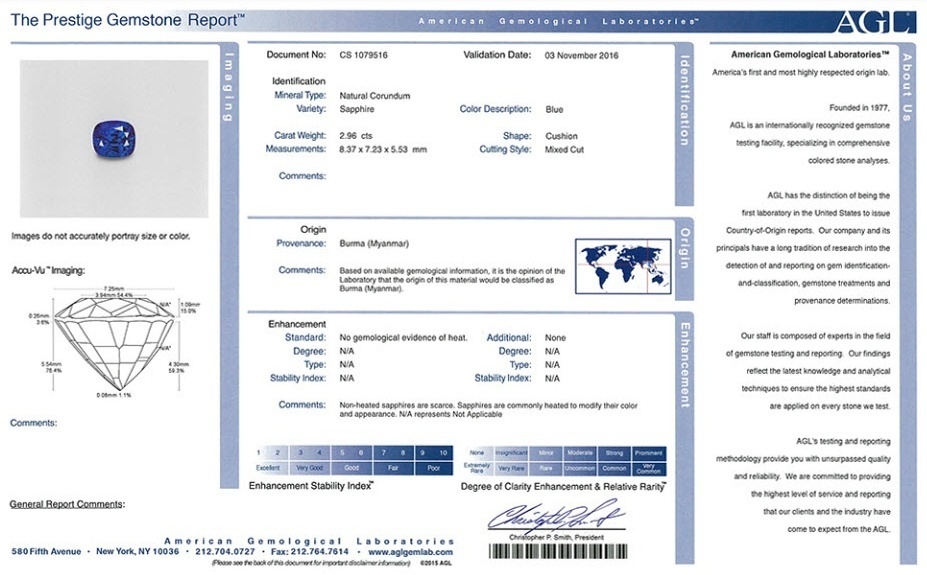Click Christopher P. Smith's signature
Image resolution: width=927 pixels, height=575 pixels.
[556, 517]
